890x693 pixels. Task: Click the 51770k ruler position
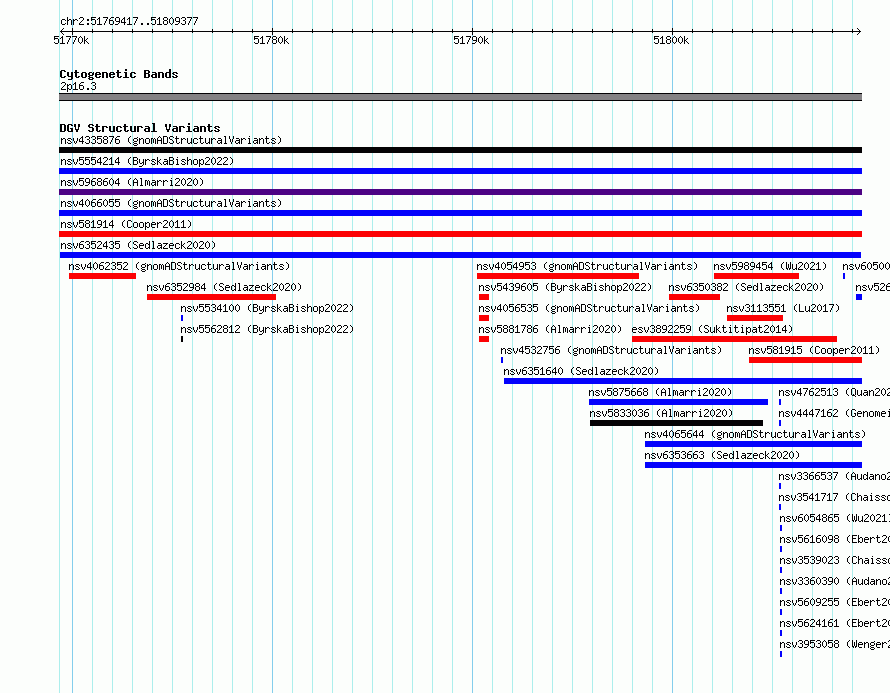(x=71, y=40)
